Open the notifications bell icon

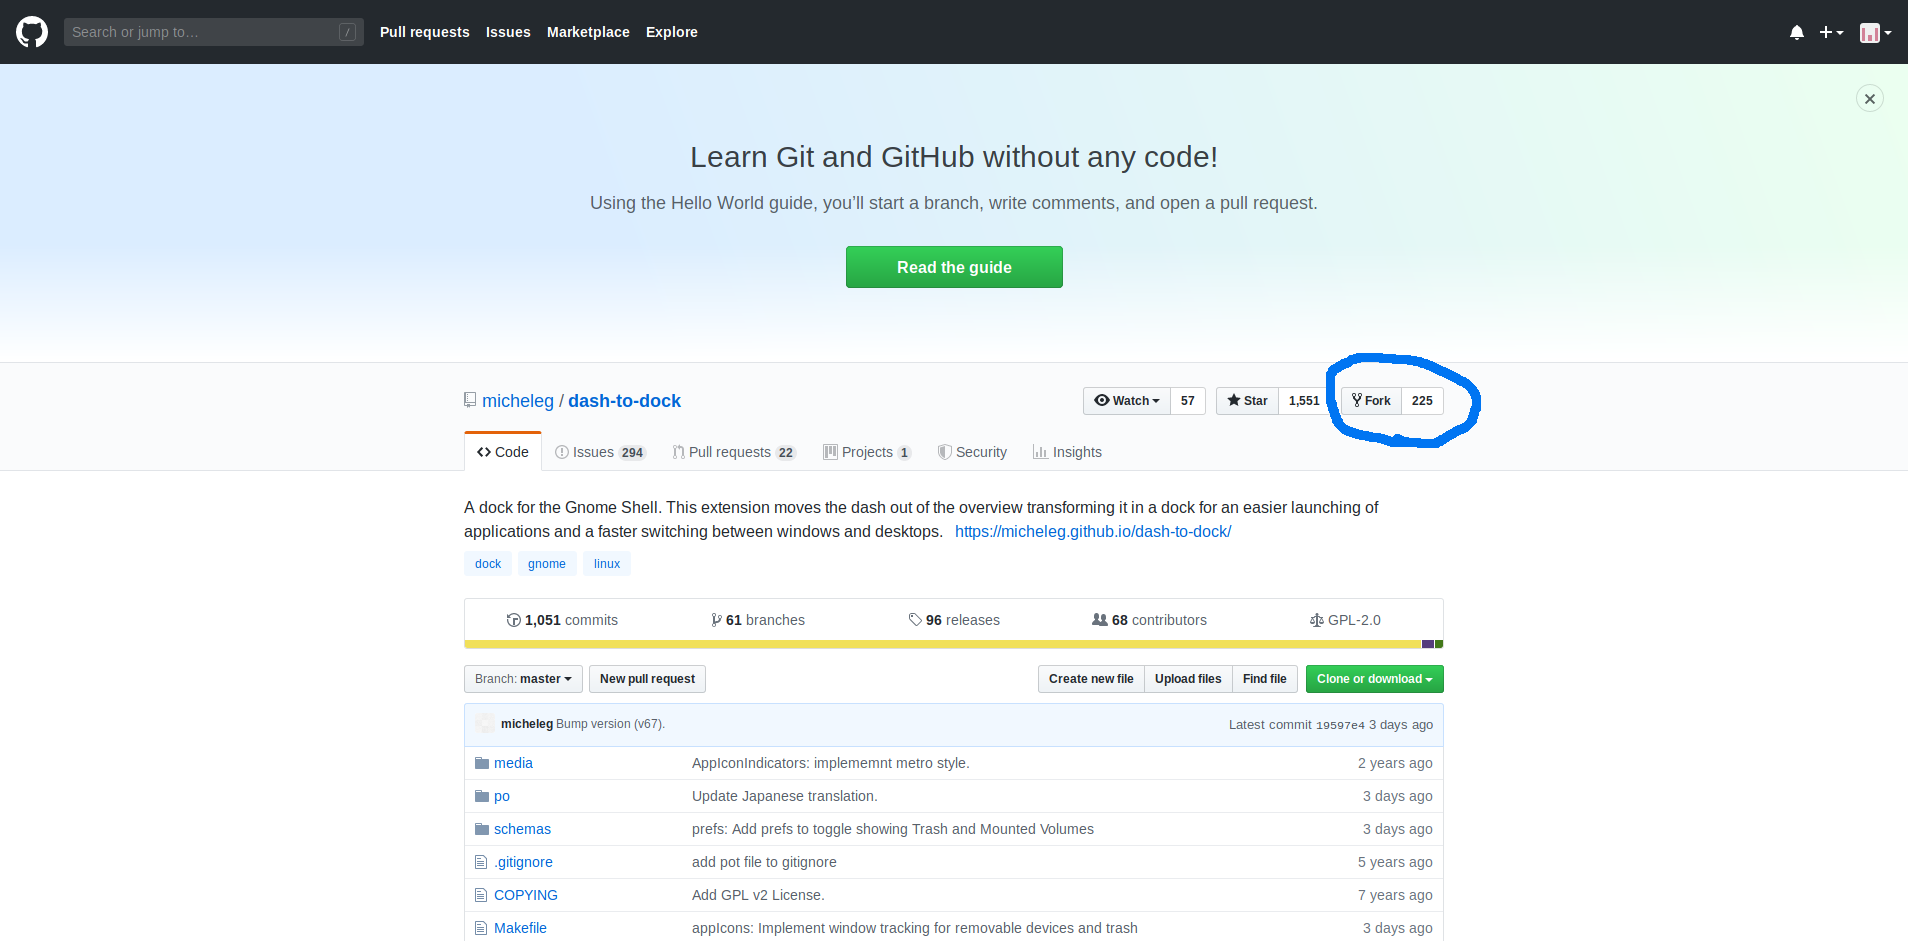[x=1797, y=32]
